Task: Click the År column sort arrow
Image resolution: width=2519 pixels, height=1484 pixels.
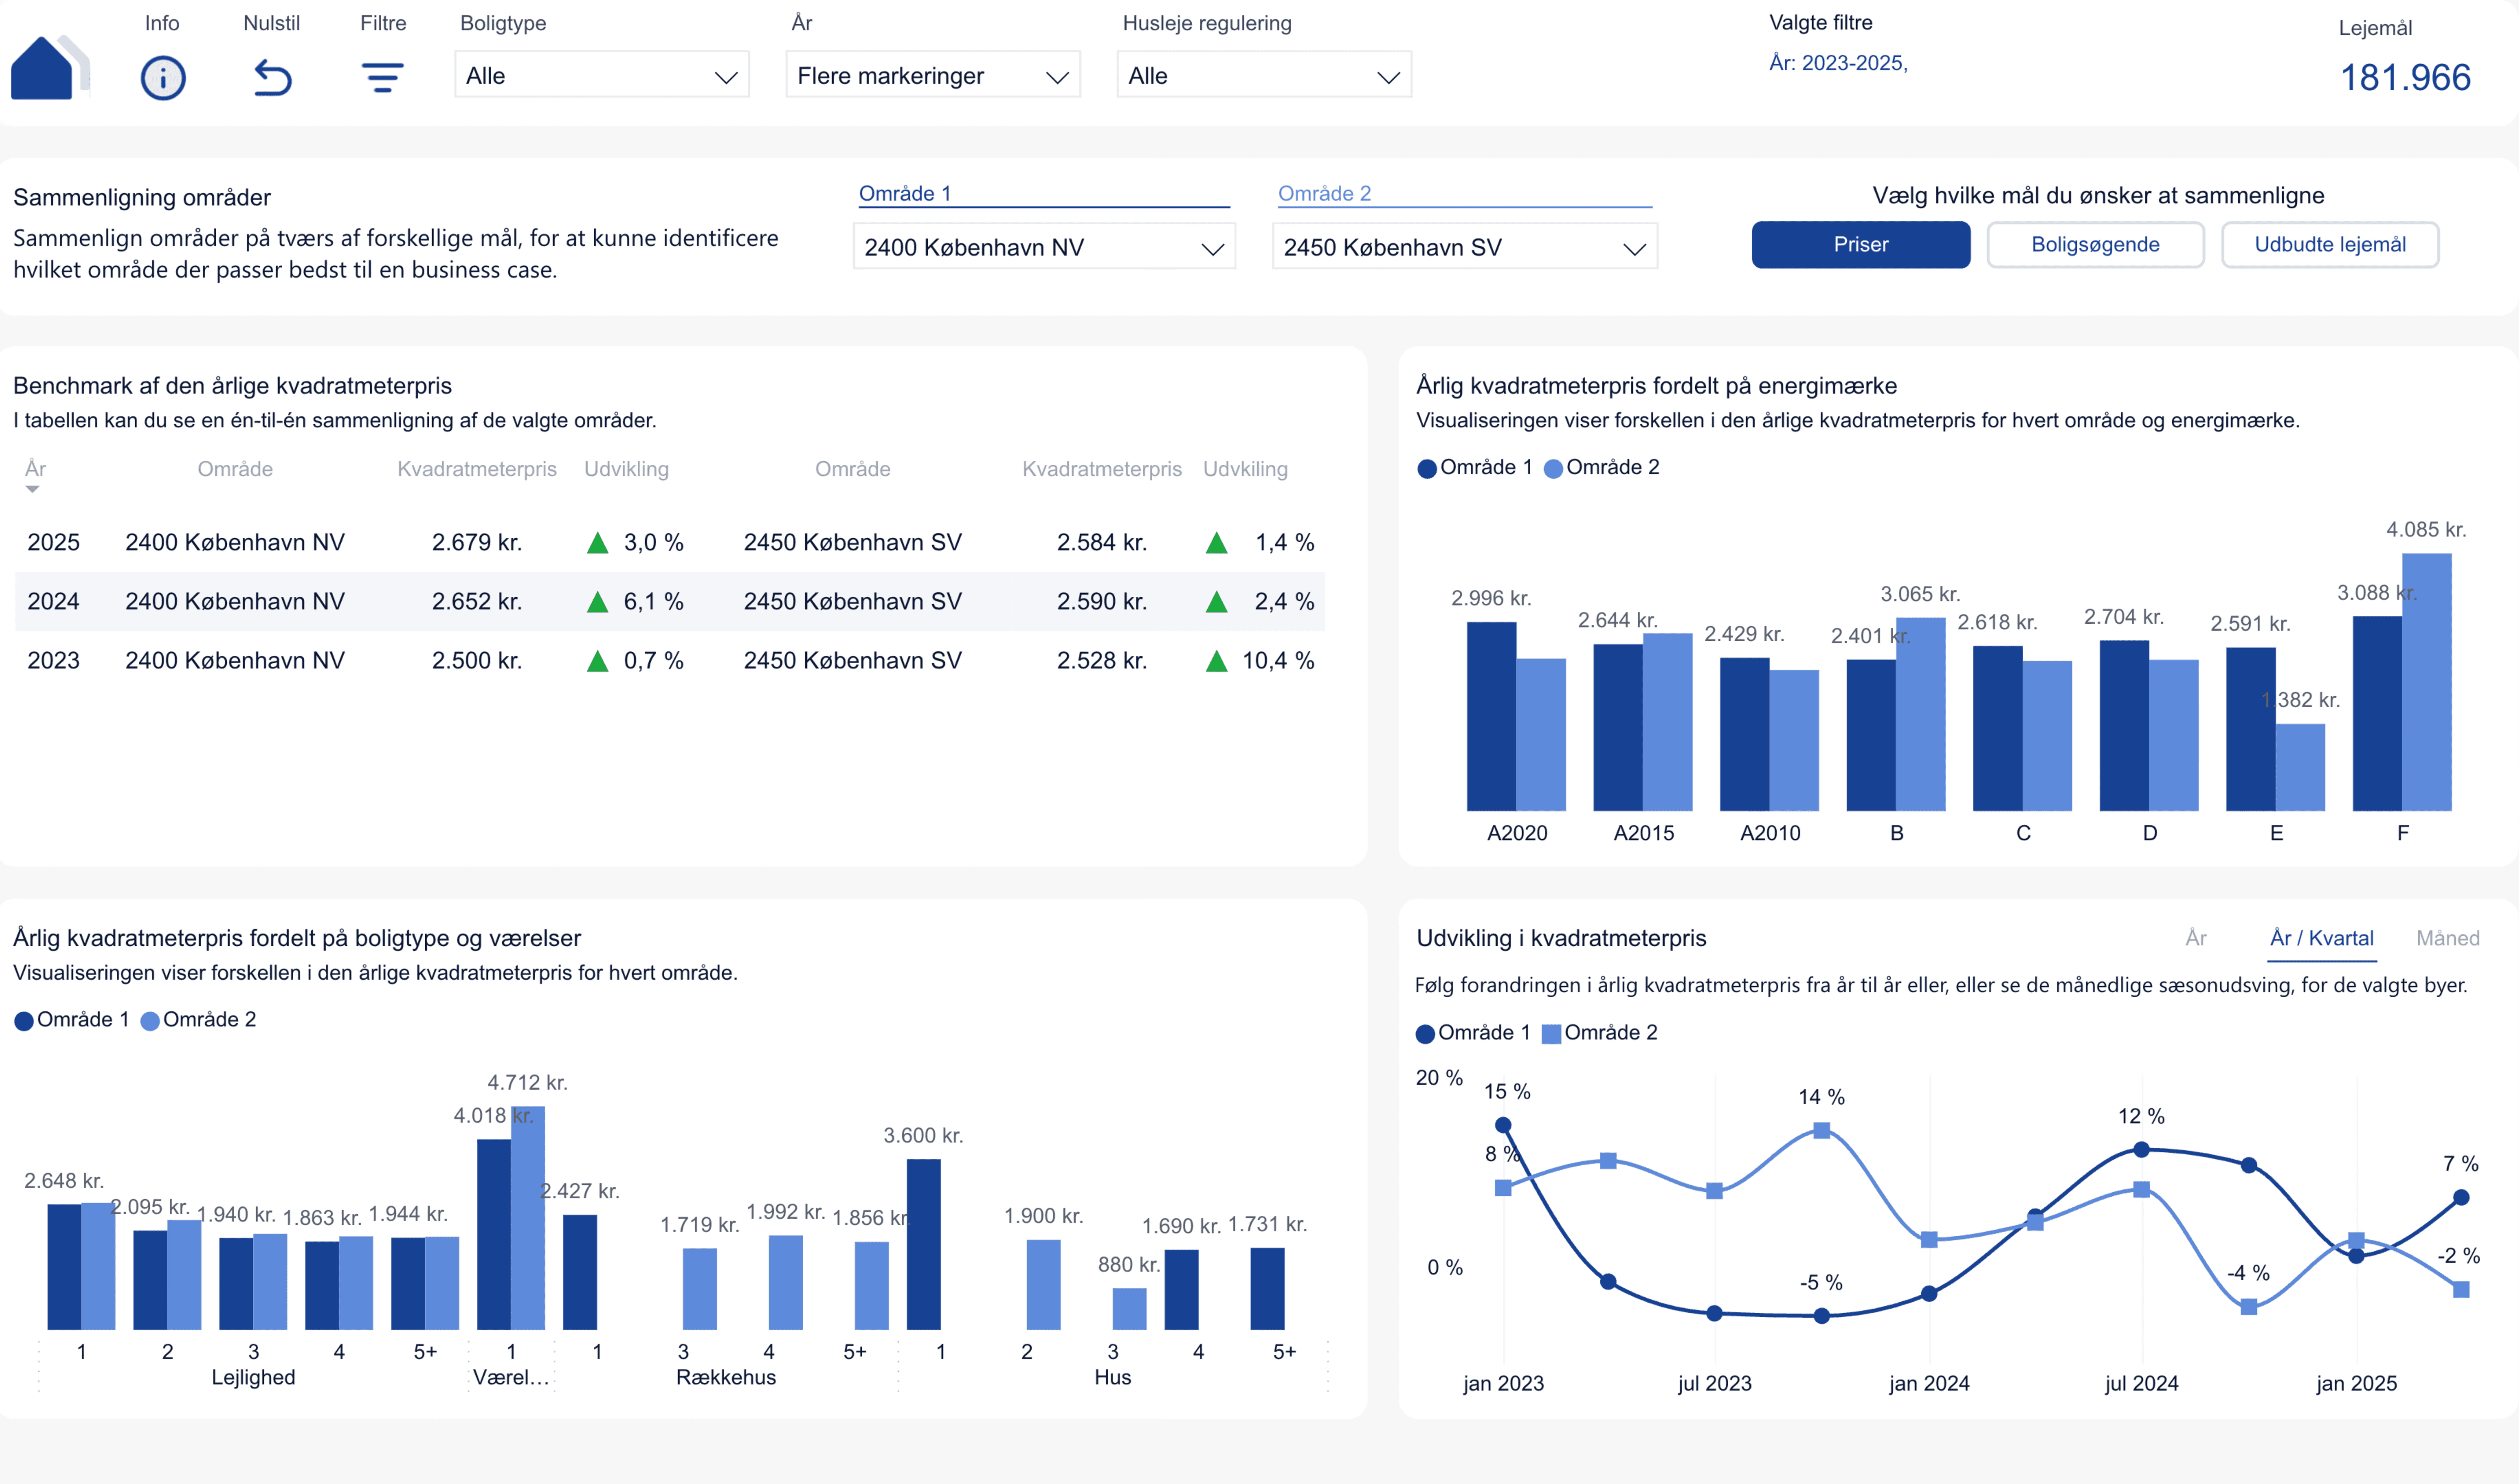Action: pos(33,489)
